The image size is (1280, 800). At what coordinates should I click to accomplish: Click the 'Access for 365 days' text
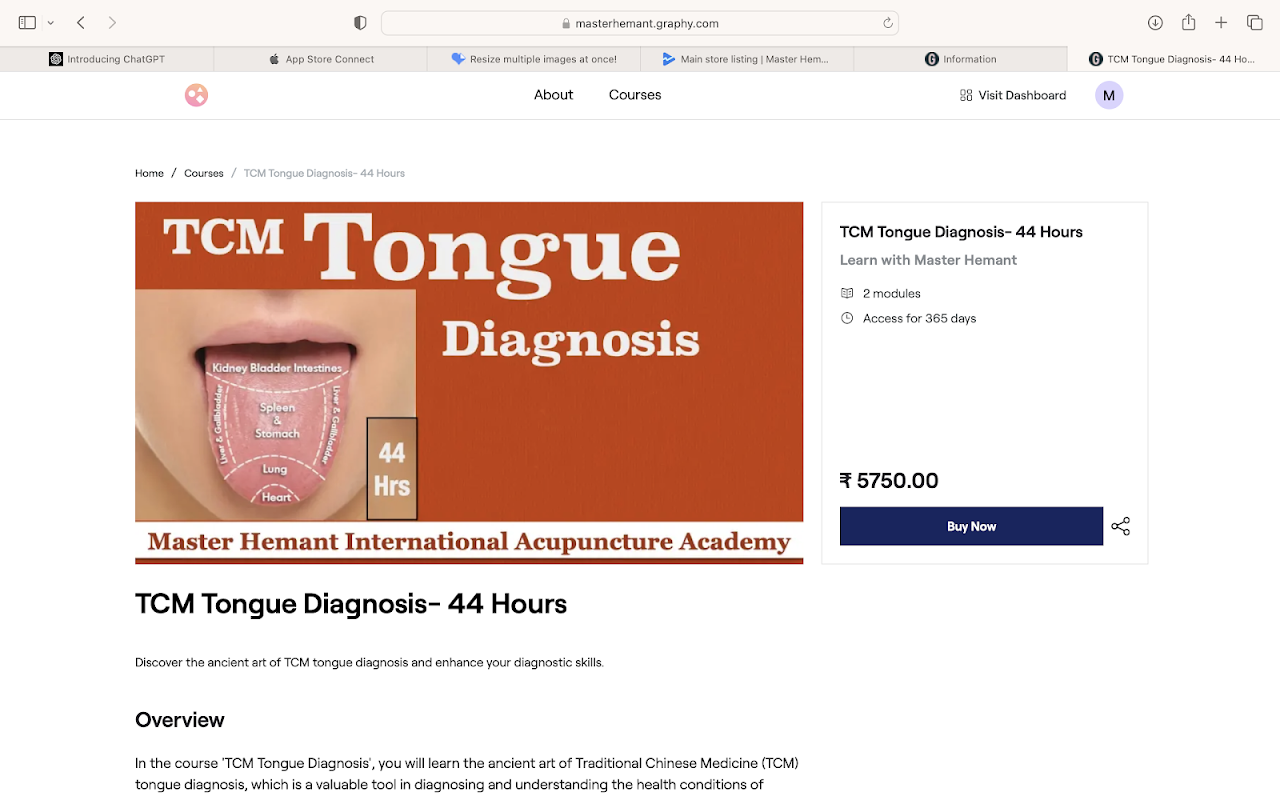[x=920, y=318]
